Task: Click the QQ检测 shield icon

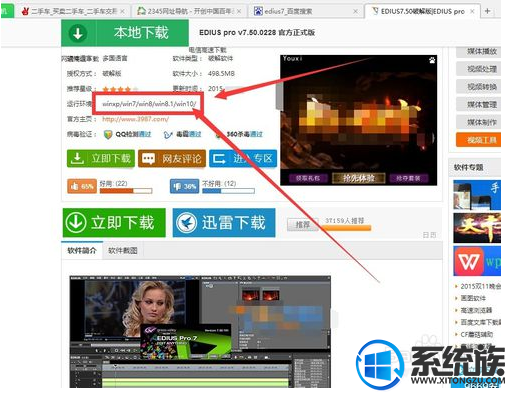Action: tap(108, 135)
